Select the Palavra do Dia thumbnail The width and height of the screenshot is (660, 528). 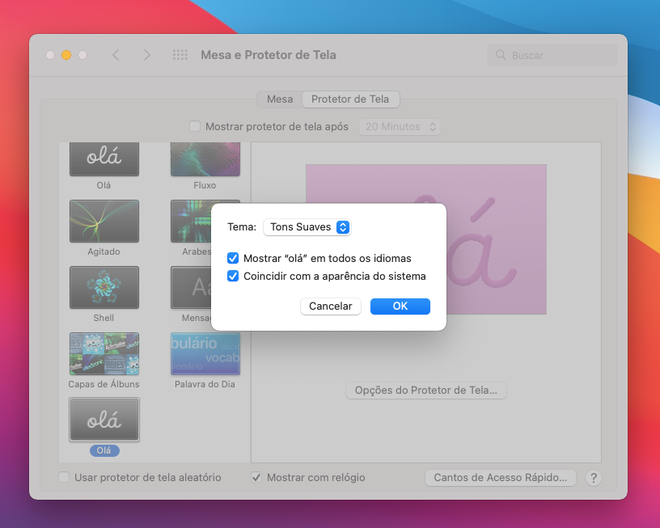(205, 354)
